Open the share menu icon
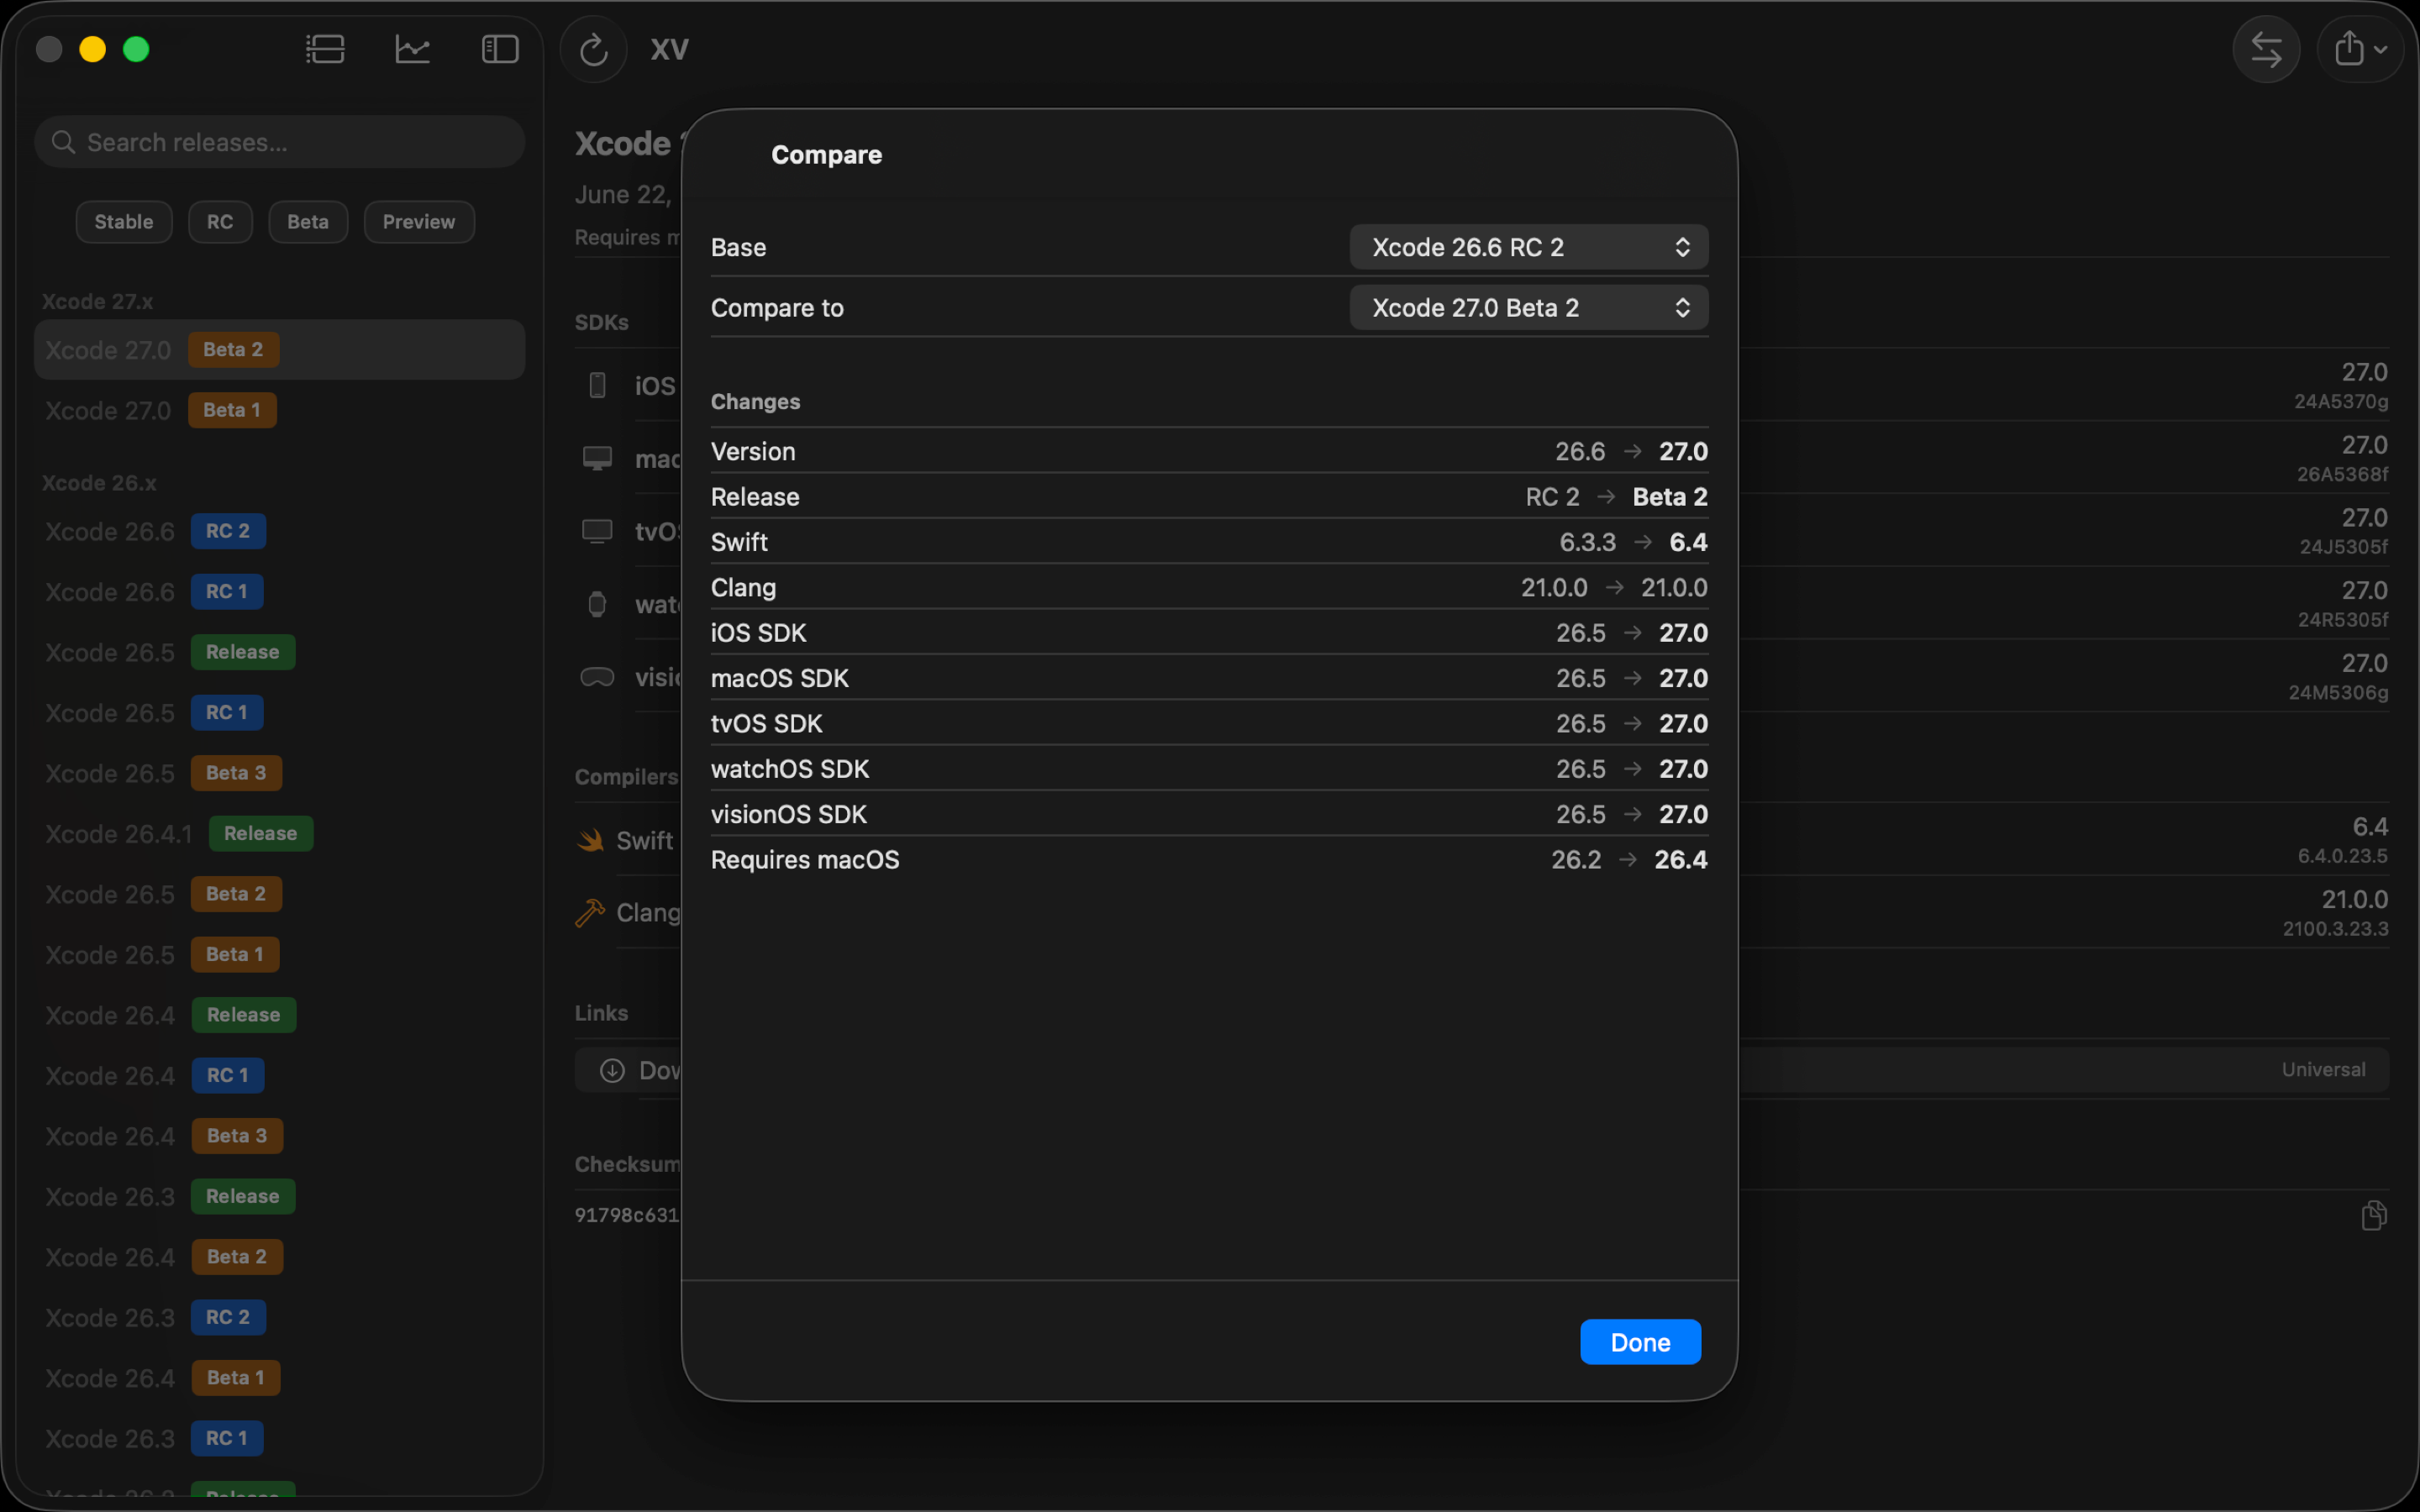 tap(2360, 49)
